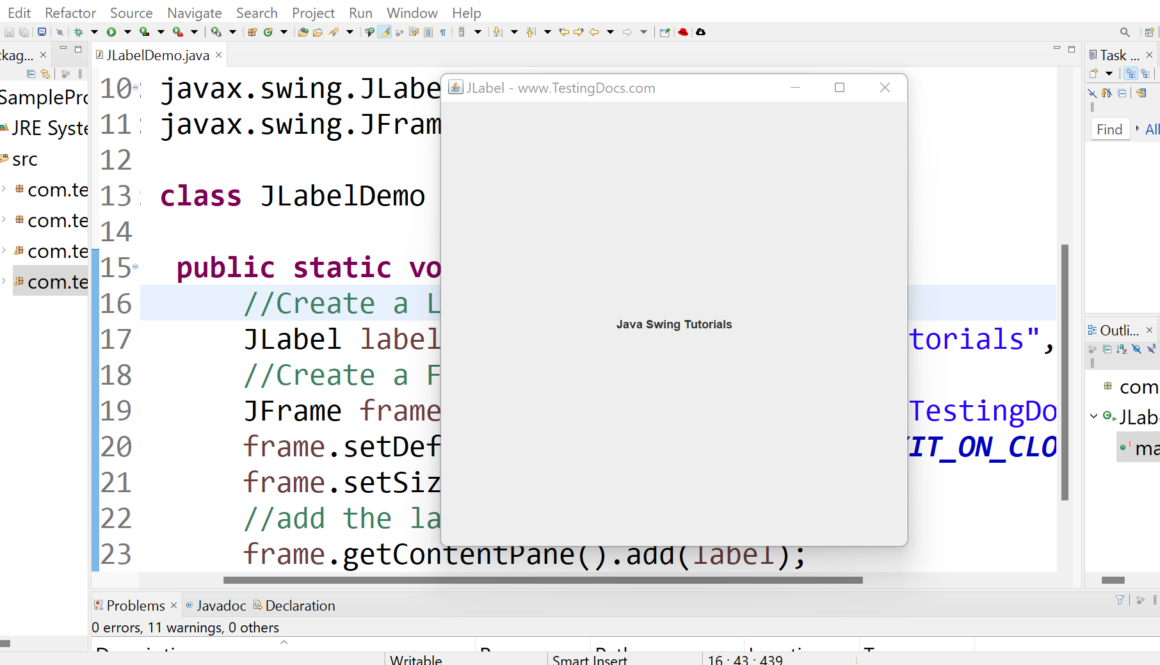Click the toolbar Search magnifier icon
Viewport: 1160px width, 665px height.
click(x=1125, y=32)
